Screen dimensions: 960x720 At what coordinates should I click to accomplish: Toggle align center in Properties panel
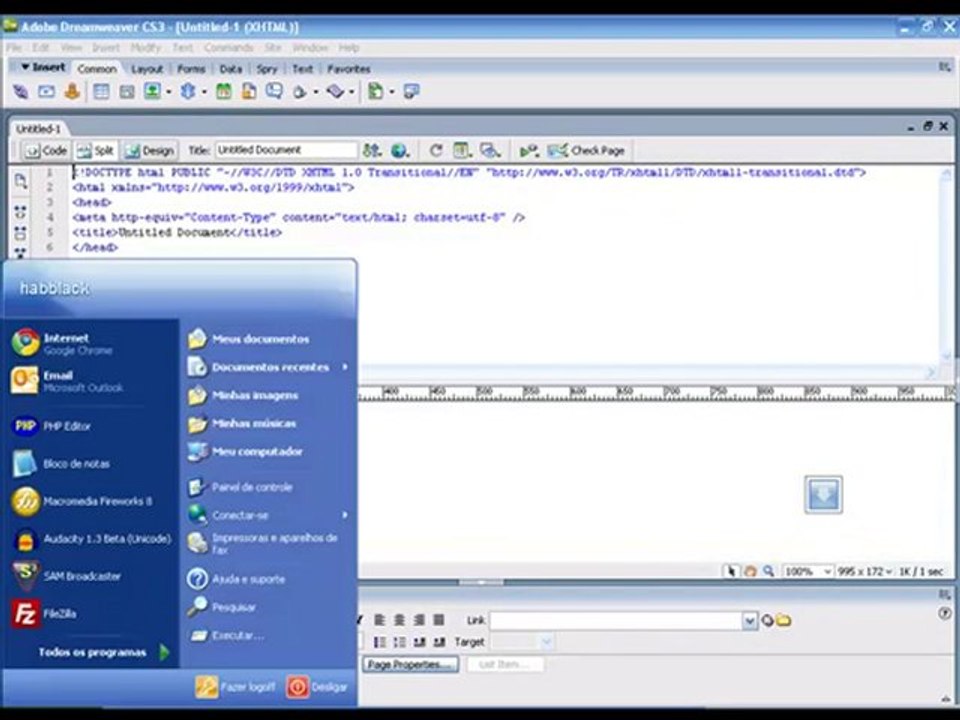(399, 620)
